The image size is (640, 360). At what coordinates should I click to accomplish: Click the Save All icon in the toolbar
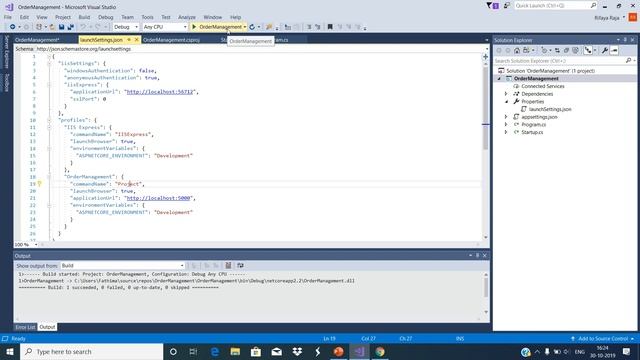(x=70, y=27)
